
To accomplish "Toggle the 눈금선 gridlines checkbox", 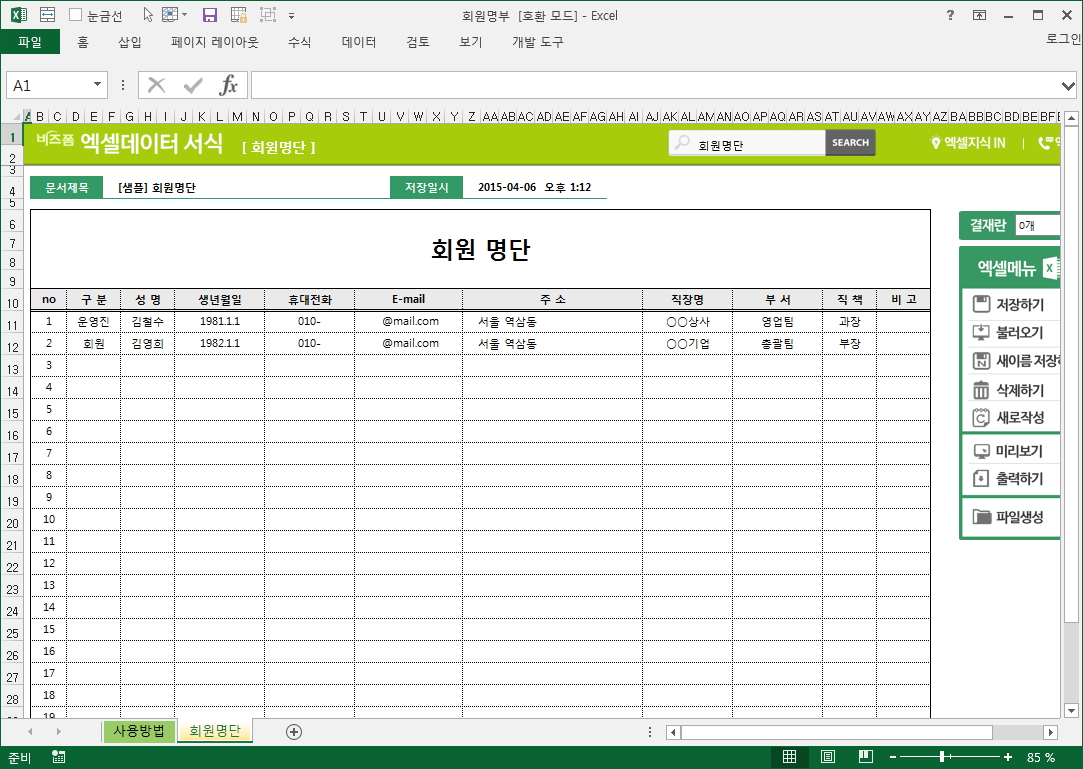I will click(76, 15).
